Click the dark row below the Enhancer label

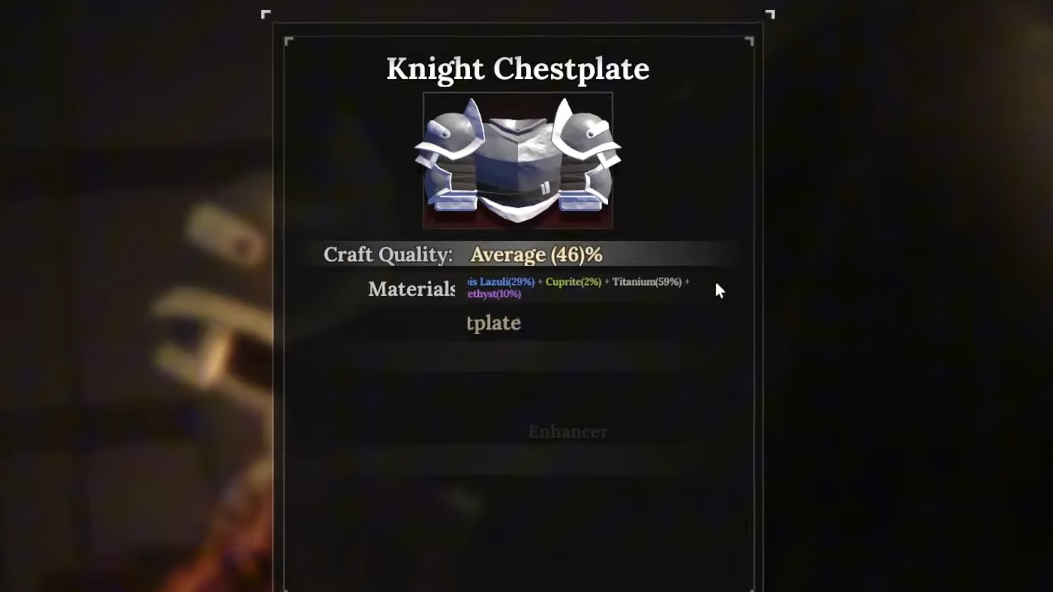[517, 460]
